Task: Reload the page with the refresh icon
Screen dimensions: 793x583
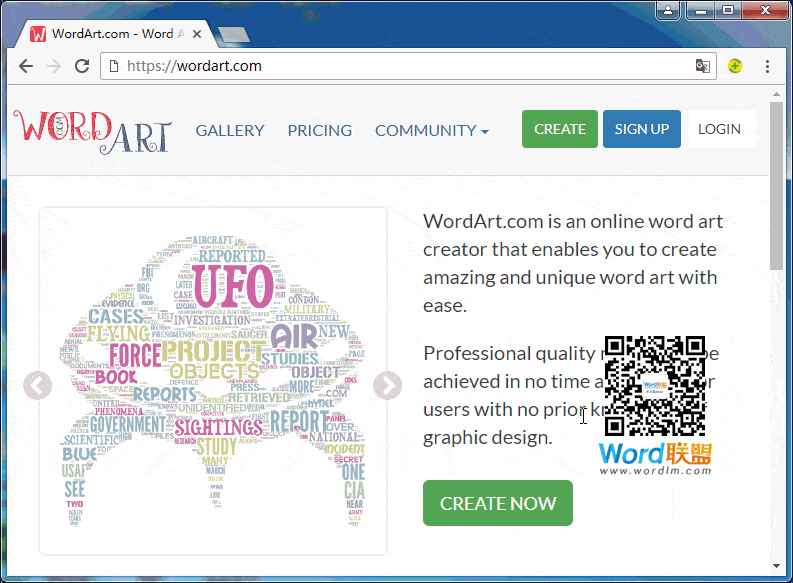Action: pyautogui.click(x=82, y=66)
